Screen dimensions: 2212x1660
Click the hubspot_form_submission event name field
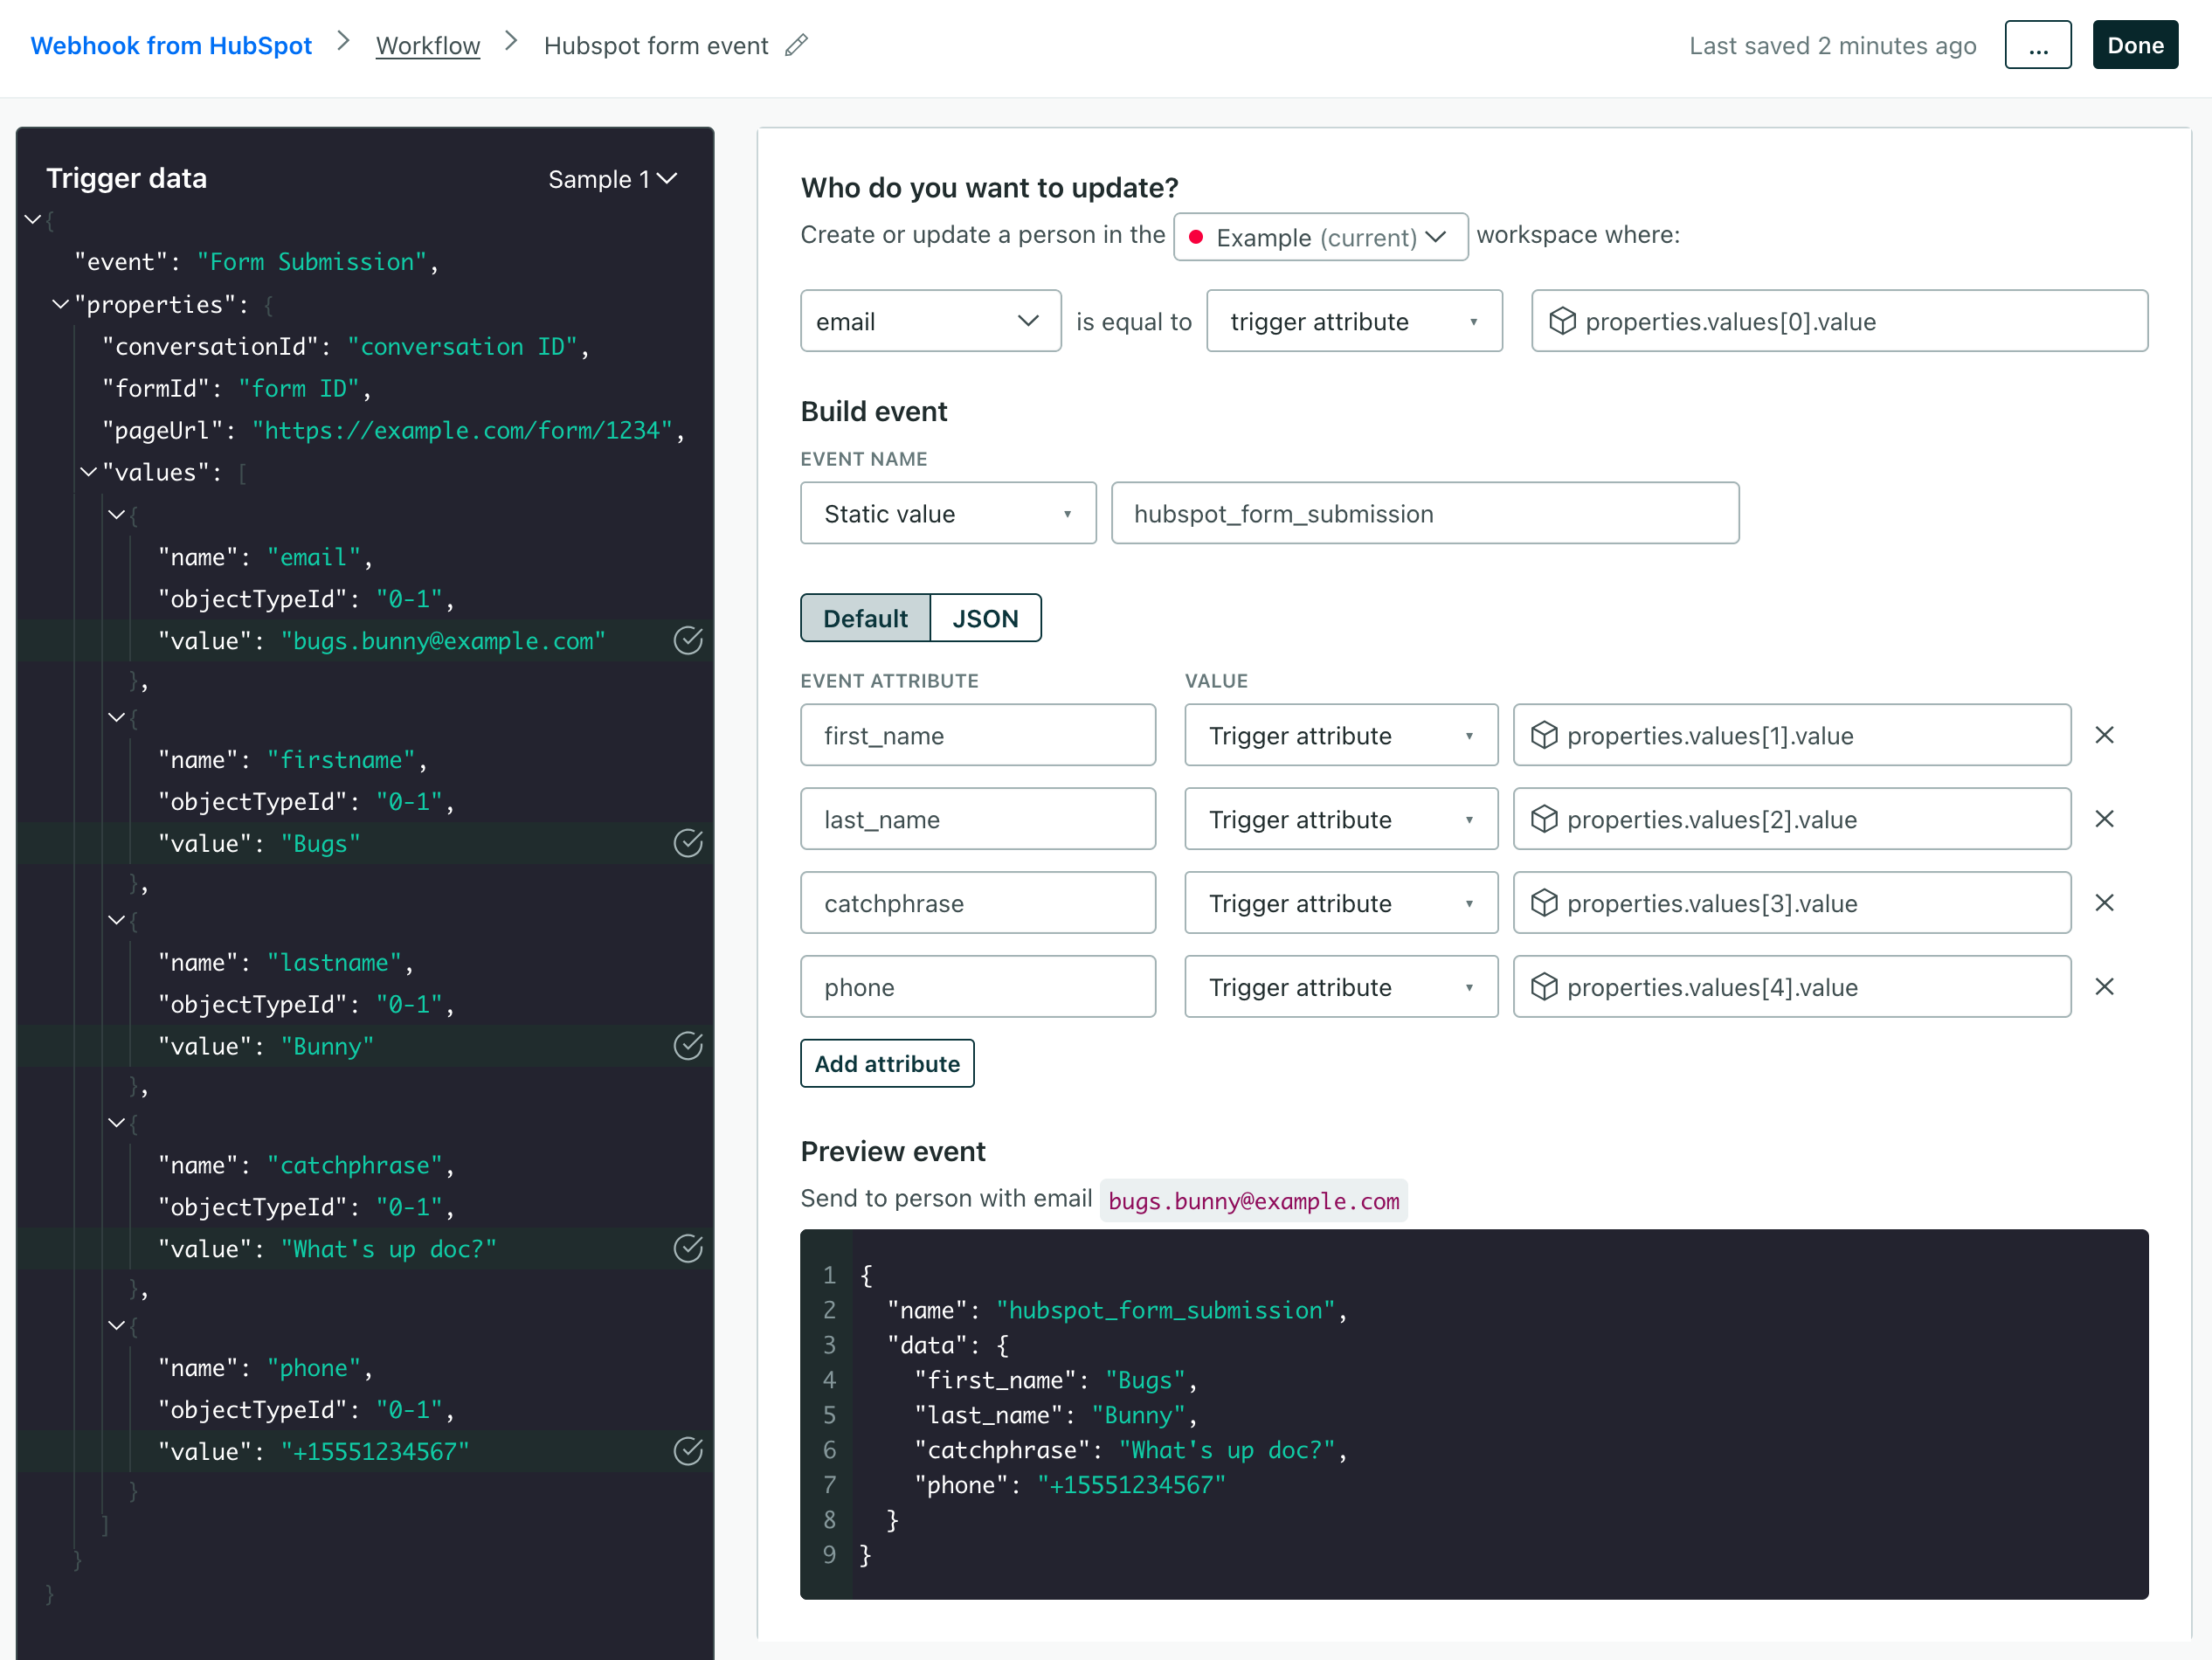pyautogui.click(x=1424, y=513)
